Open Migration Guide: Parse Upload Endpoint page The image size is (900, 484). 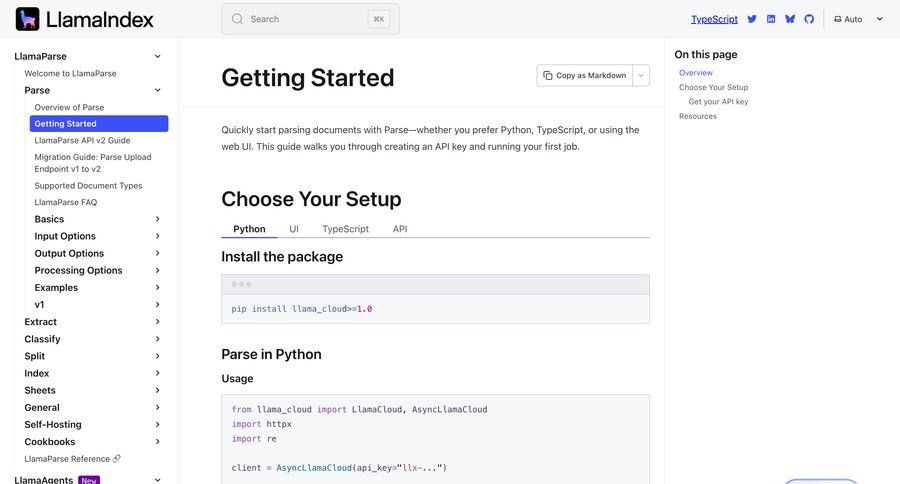[93, 163]
